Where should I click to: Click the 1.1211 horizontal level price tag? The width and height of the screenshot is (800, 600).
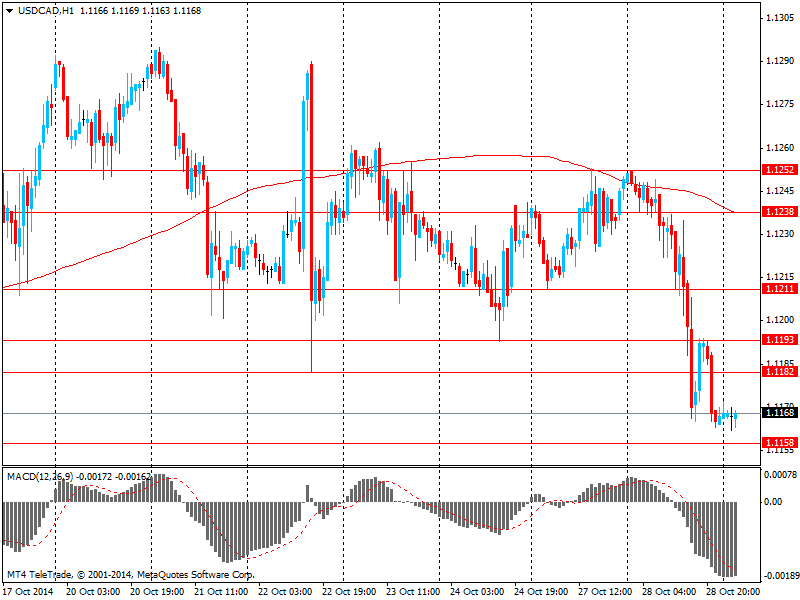click(778, 289)
